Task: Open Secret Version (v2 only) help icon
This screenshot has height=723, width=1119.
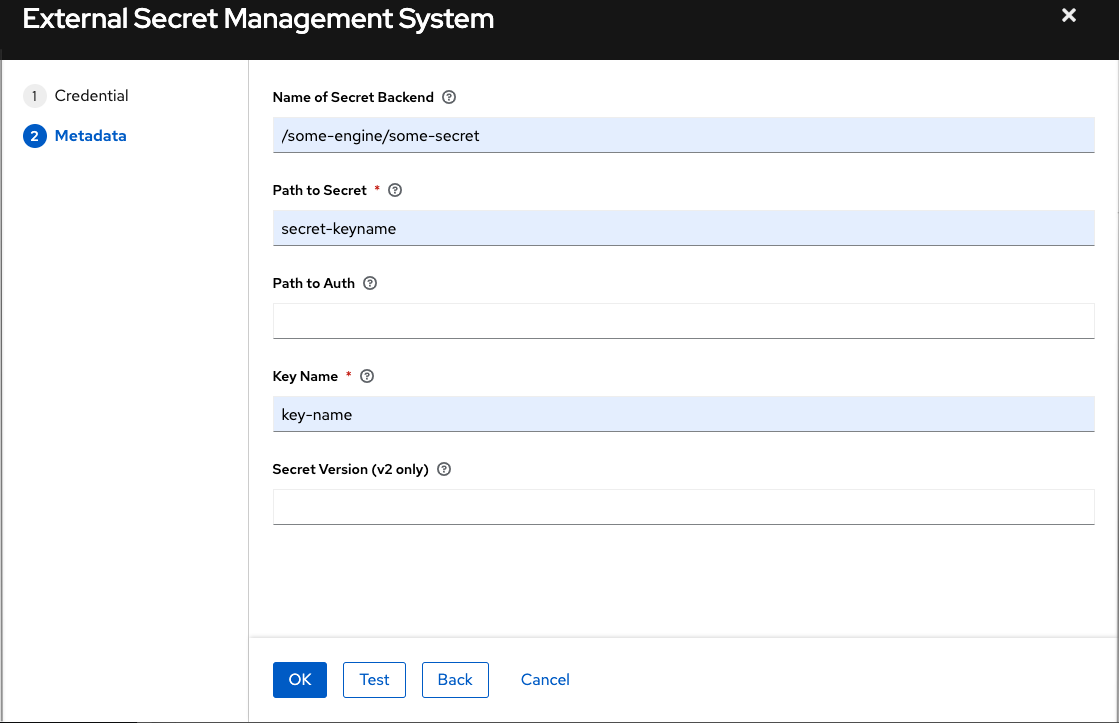Action: point(445,469)
